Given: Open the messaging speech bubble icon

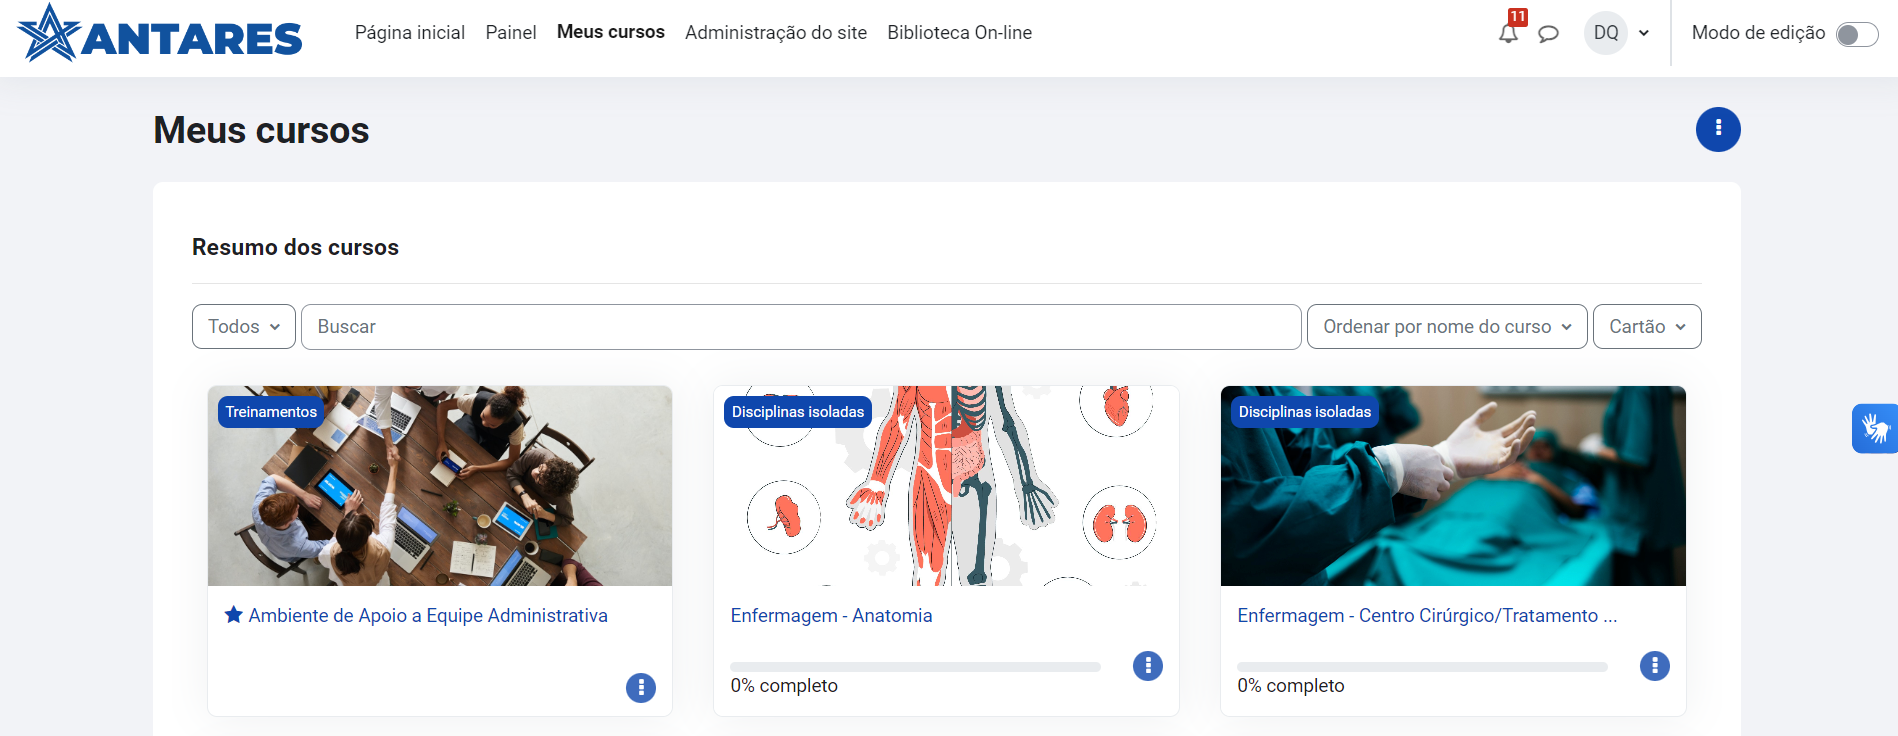Looking at the screenshot, I should pos(1548,34).
